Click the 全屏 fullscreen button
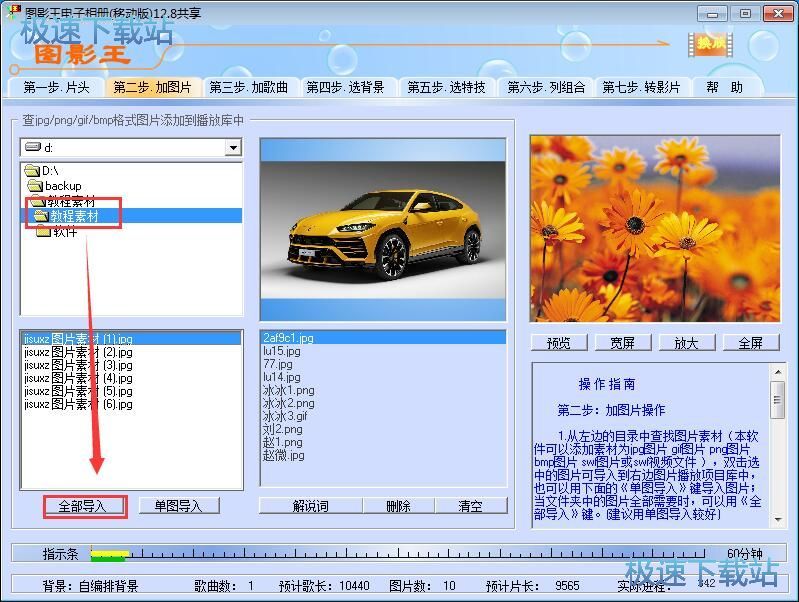Image resolution: width=799 pixels, height=602 pixels. tap(750, 343)
